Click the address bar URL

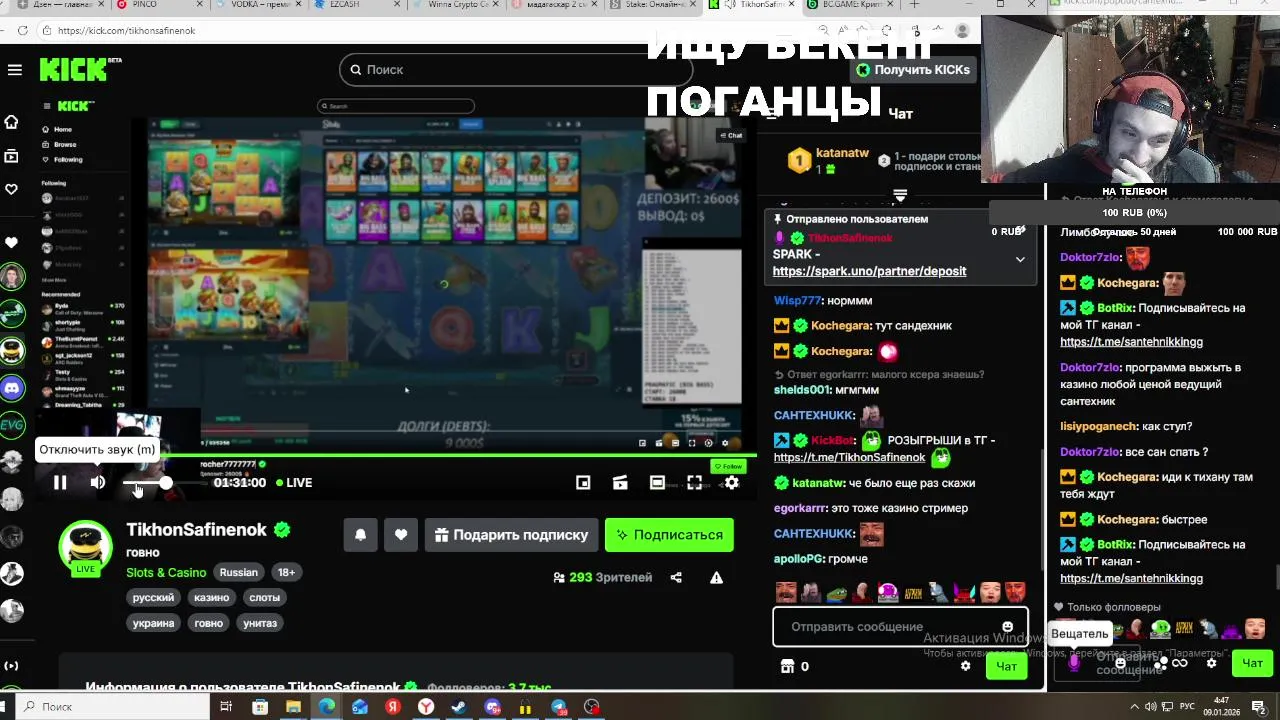pyautogui.click(x=126, y=31)
